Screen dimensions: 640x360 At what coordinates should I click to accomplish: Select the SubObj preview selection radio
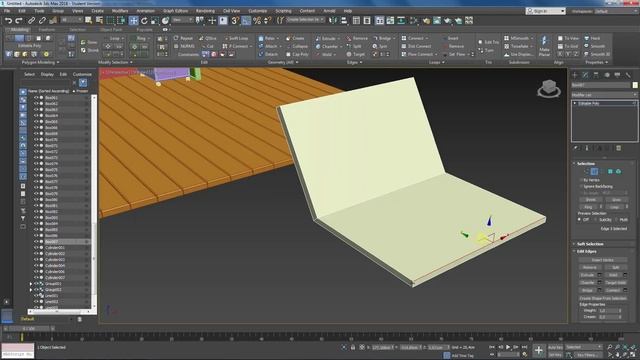point(597,220)
